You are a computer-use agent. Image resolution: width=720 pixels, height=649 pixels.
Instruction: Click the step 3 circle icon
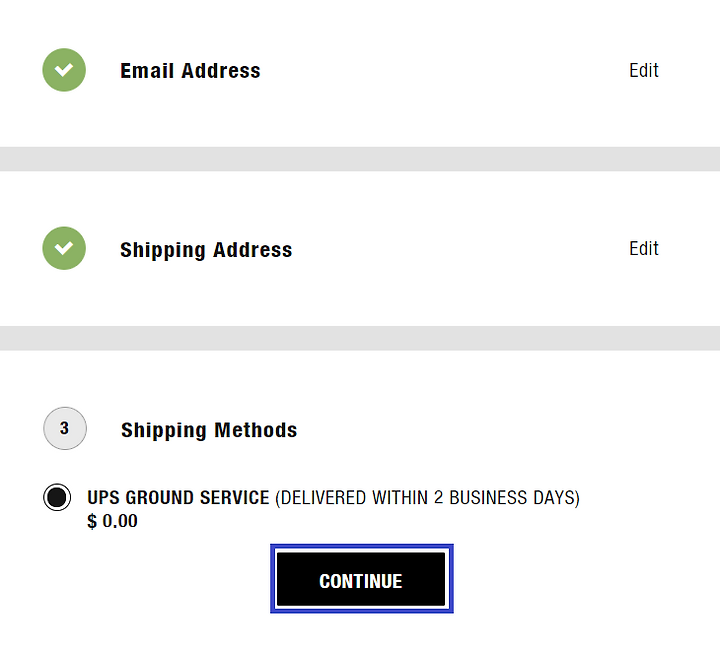pos(65,428)
